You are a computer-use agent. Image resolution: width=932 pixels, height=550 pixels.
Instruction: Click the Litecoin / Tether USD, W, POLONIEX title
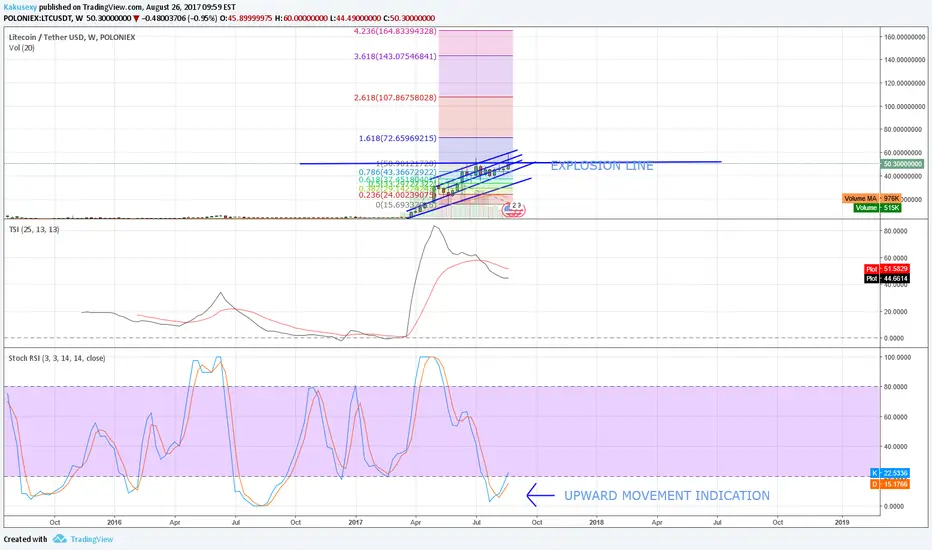coord(72,37)
